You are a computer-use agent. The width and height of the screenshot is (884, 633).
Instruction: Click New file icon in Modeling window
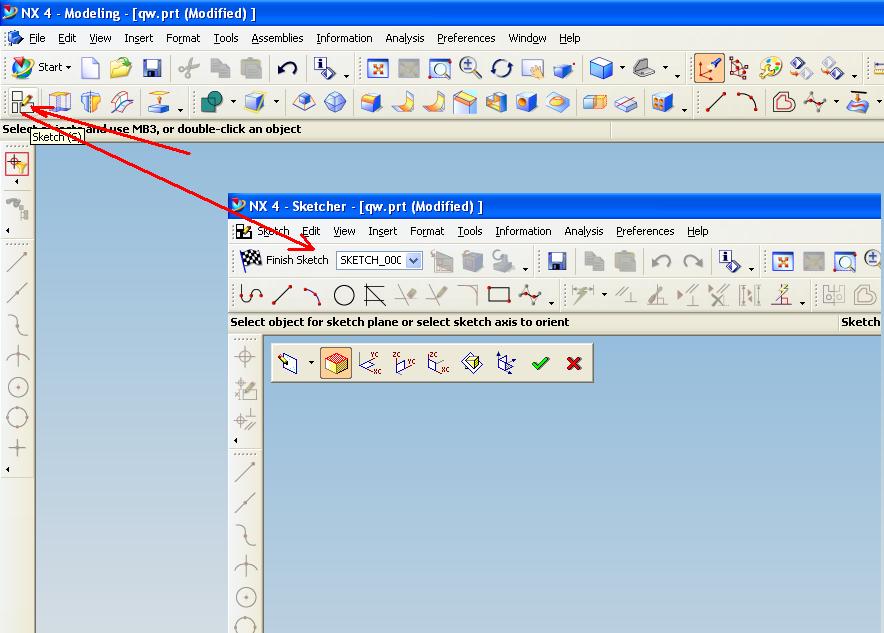point(90,68)
